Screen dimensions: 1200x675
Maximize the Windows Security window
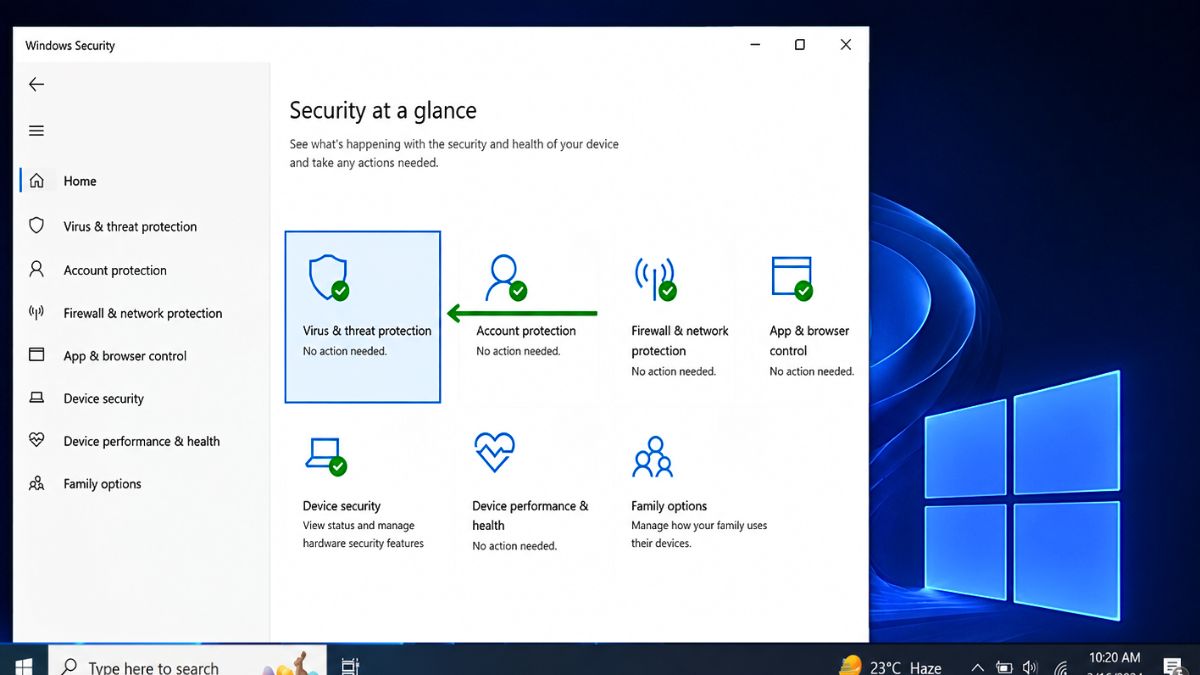click(x=800, y=45)
